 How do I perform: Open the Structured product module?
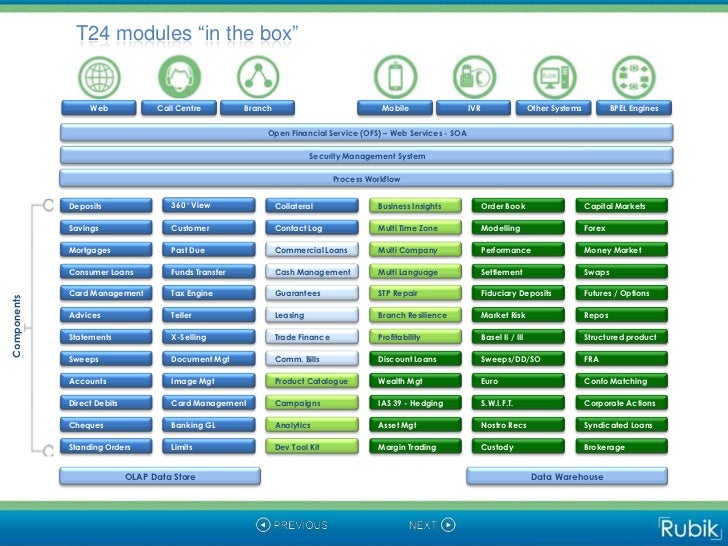coord(622,337)
